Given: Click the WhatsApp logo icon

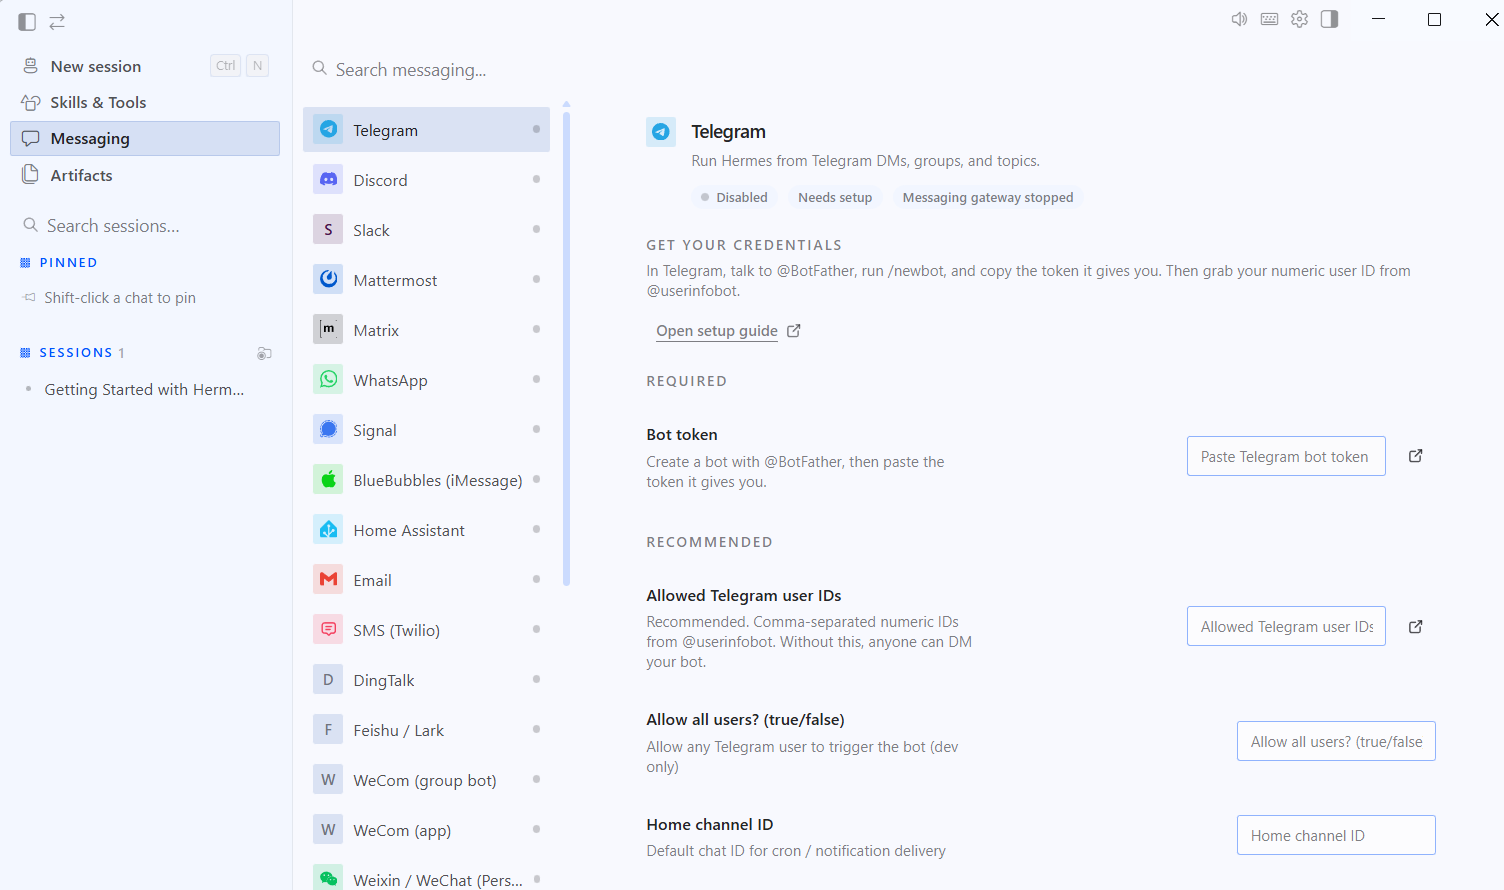Looking at the screenshot, I should (x=328, y=379).
